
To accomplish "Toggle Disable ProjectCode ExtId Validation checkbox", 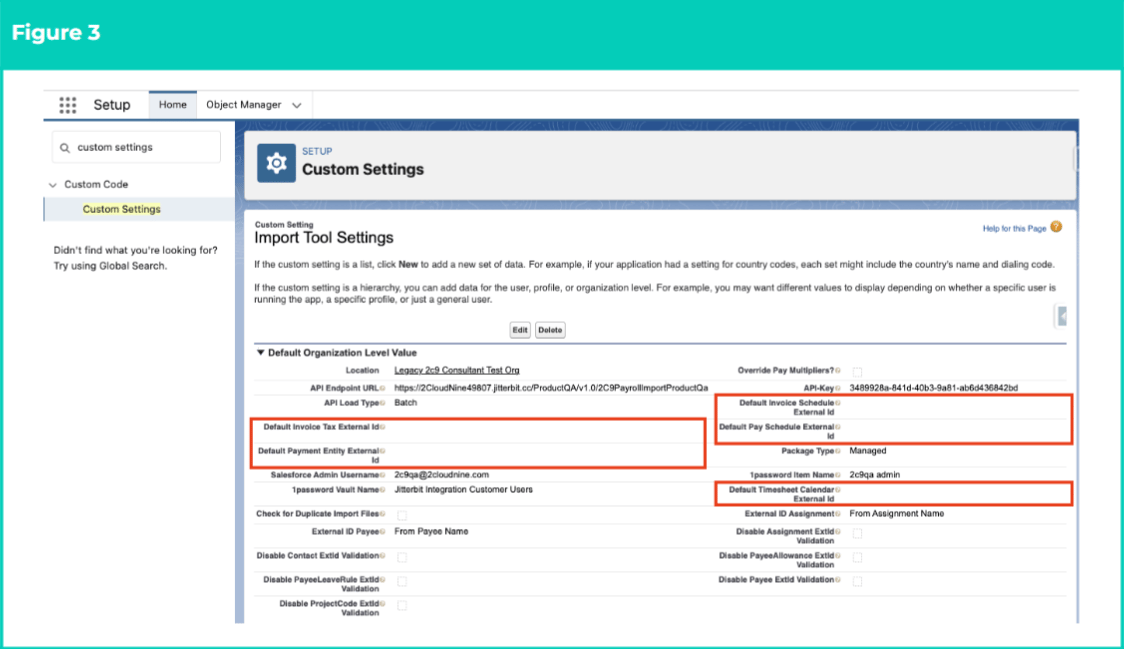I will click(x=402, y=605).
